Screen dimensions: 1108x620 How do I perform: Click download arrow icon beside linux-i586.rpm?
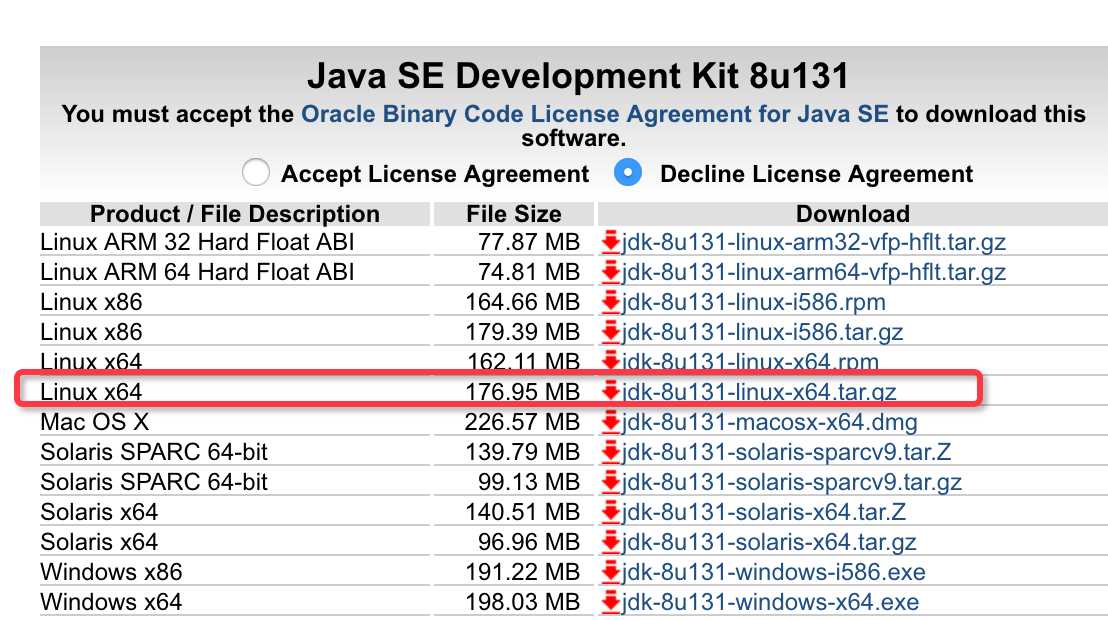coord(611,303)
